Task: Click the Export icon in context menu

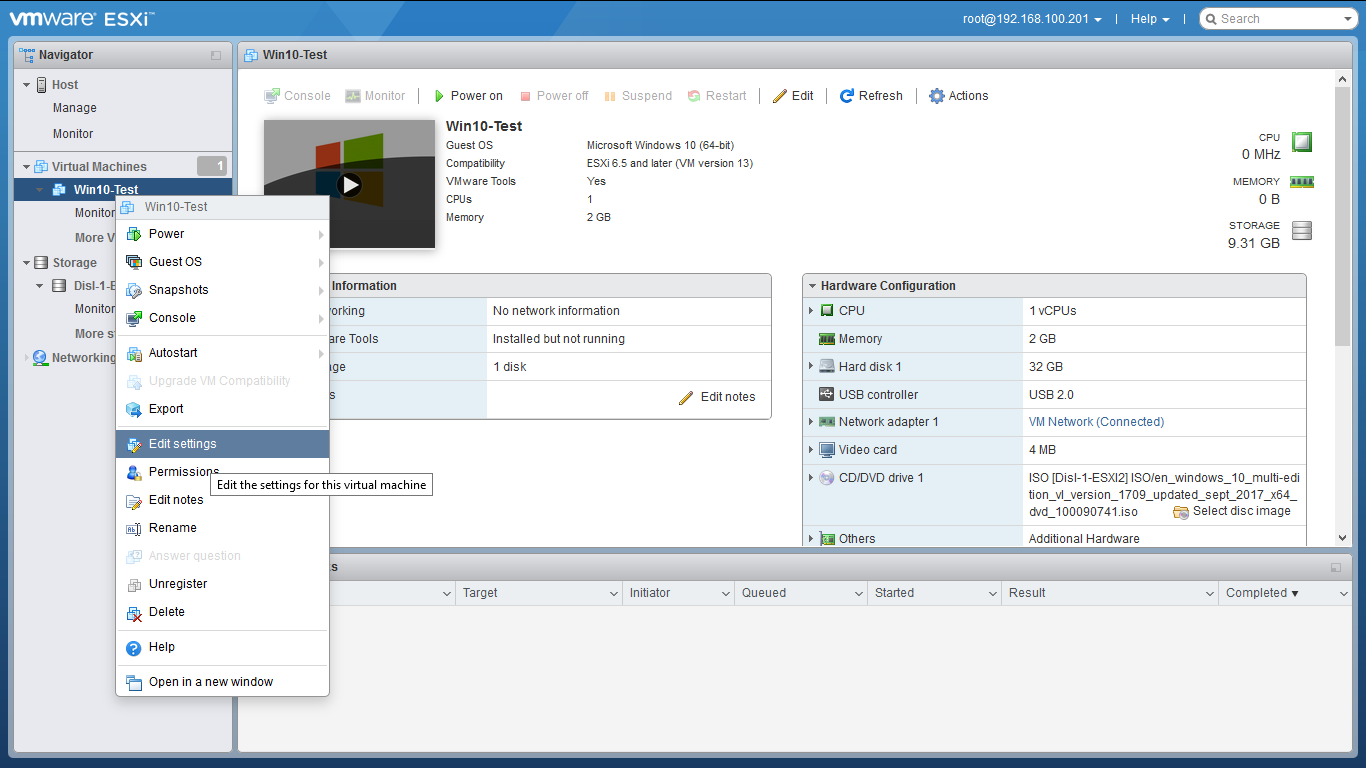Action: pos(134,409)
